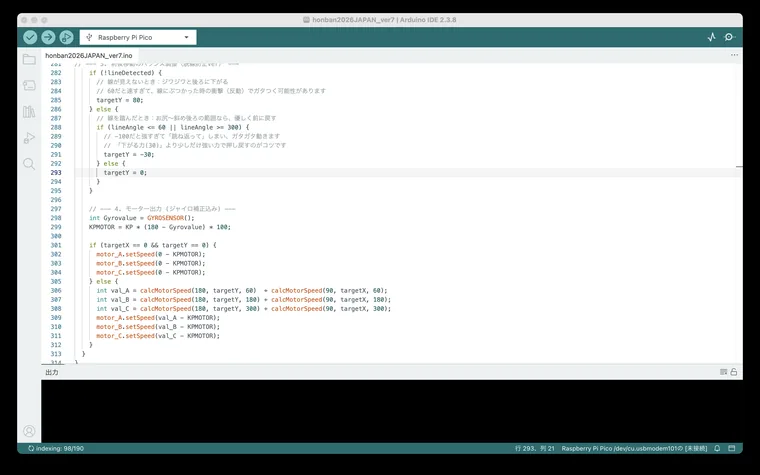Image resolution: width=760 pixels, height=475 pixels.
Task: Open the board selector Raspberry Pi Pico dropdown
Action: [138, 37]
